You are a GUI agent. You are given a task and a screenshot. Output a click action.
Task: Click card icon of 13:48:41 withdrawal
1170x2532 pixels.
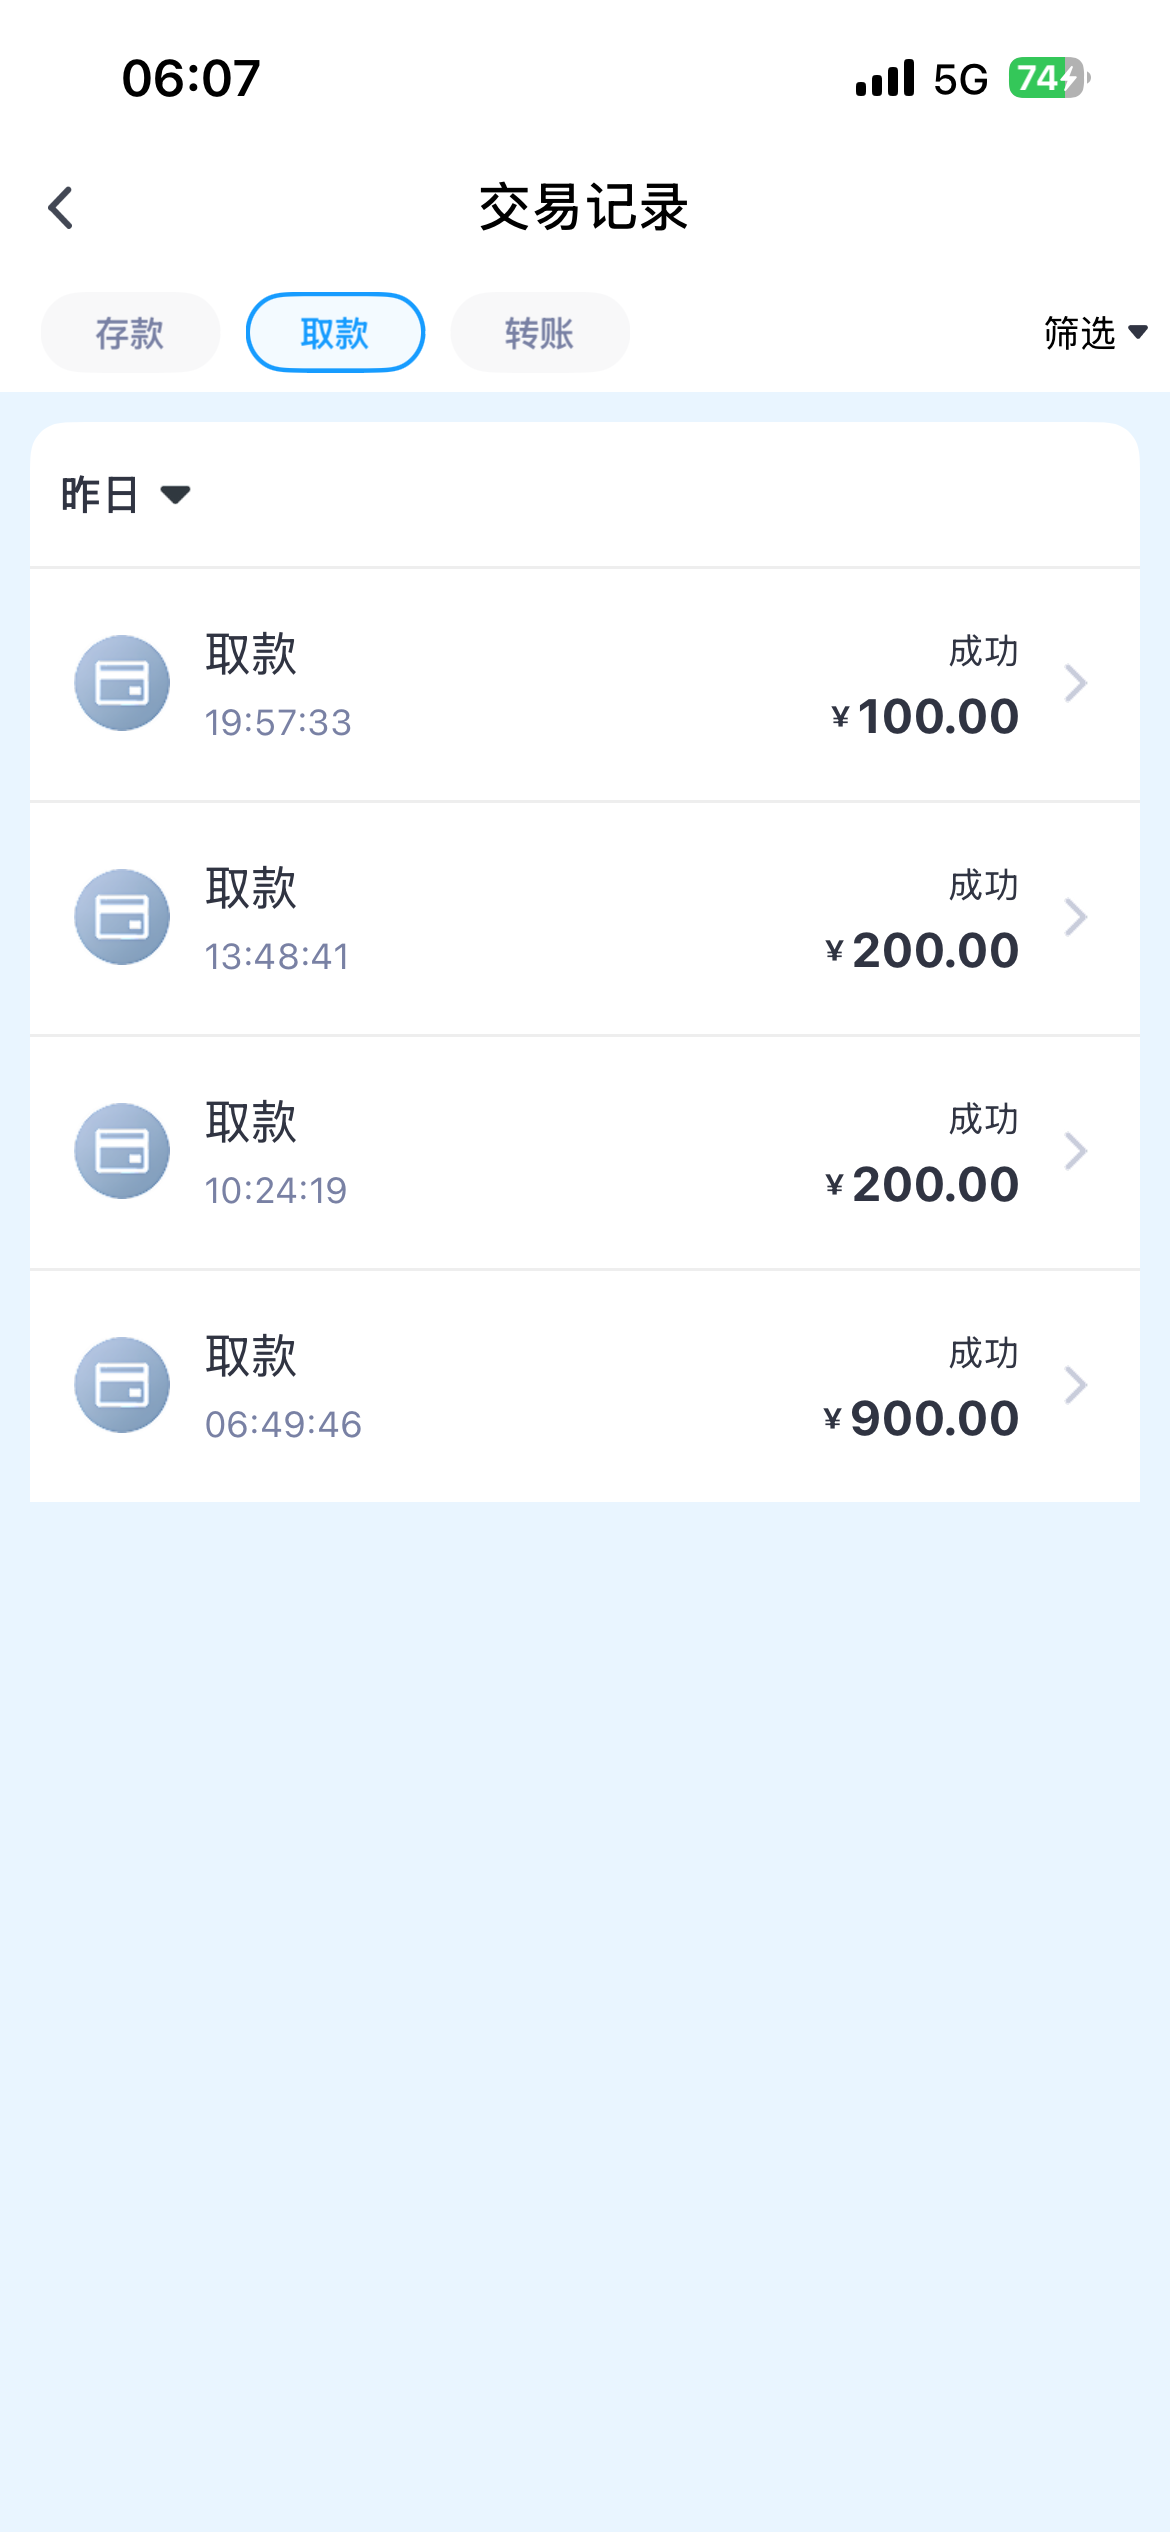click(122, 917)
